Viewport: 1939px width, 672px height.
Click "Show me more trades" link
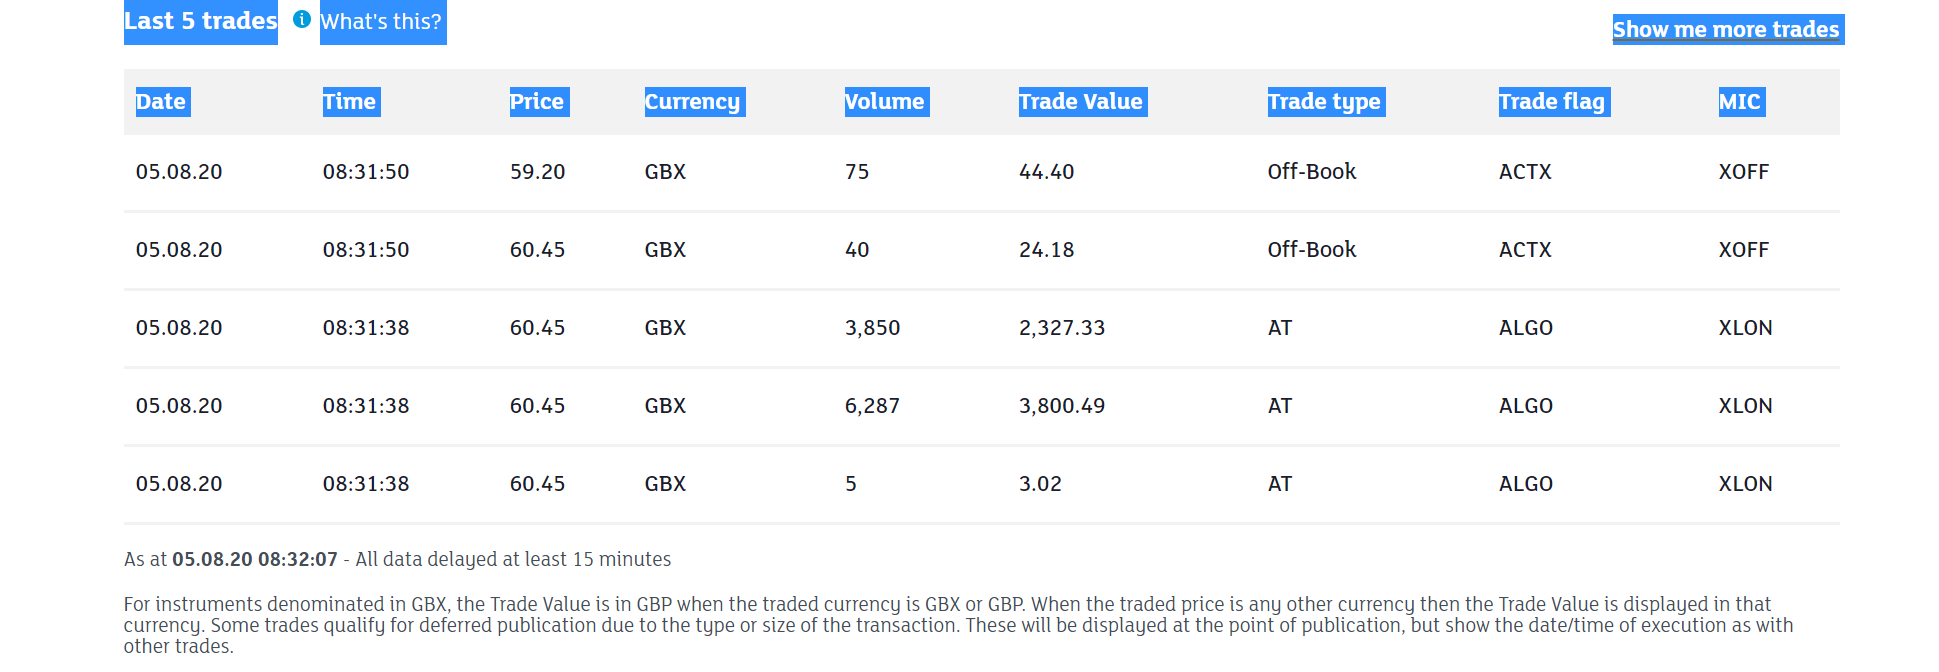pyautogui.click(x=1726, y=30)
